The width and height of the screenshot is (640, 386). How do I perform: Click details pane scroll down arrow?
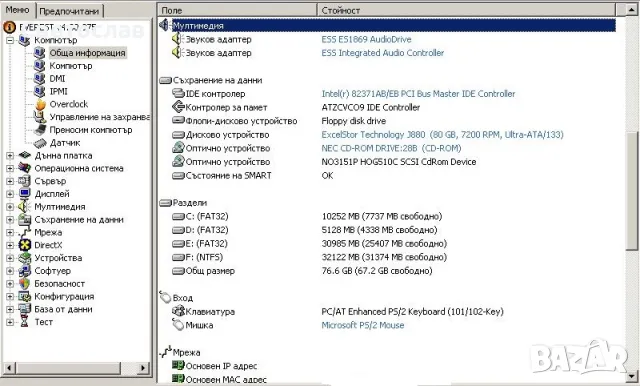[632, 376]
